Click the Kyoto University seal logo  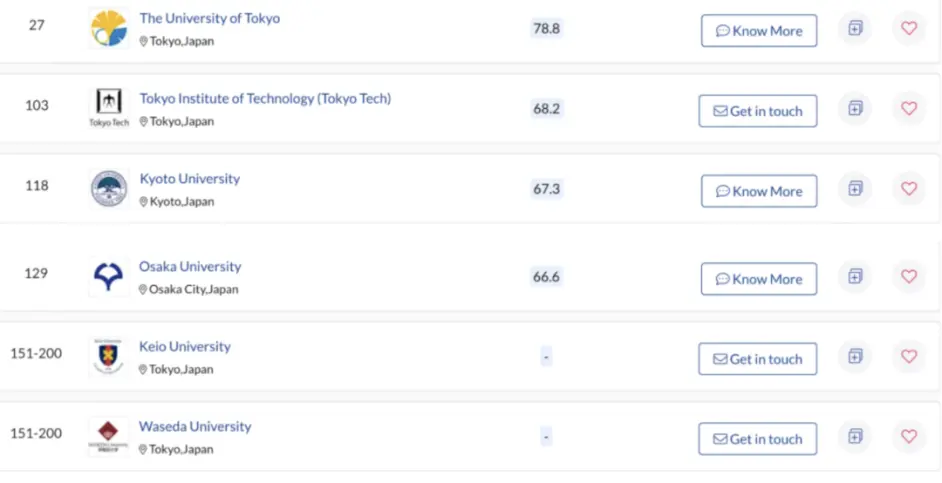tap(108, 189)
